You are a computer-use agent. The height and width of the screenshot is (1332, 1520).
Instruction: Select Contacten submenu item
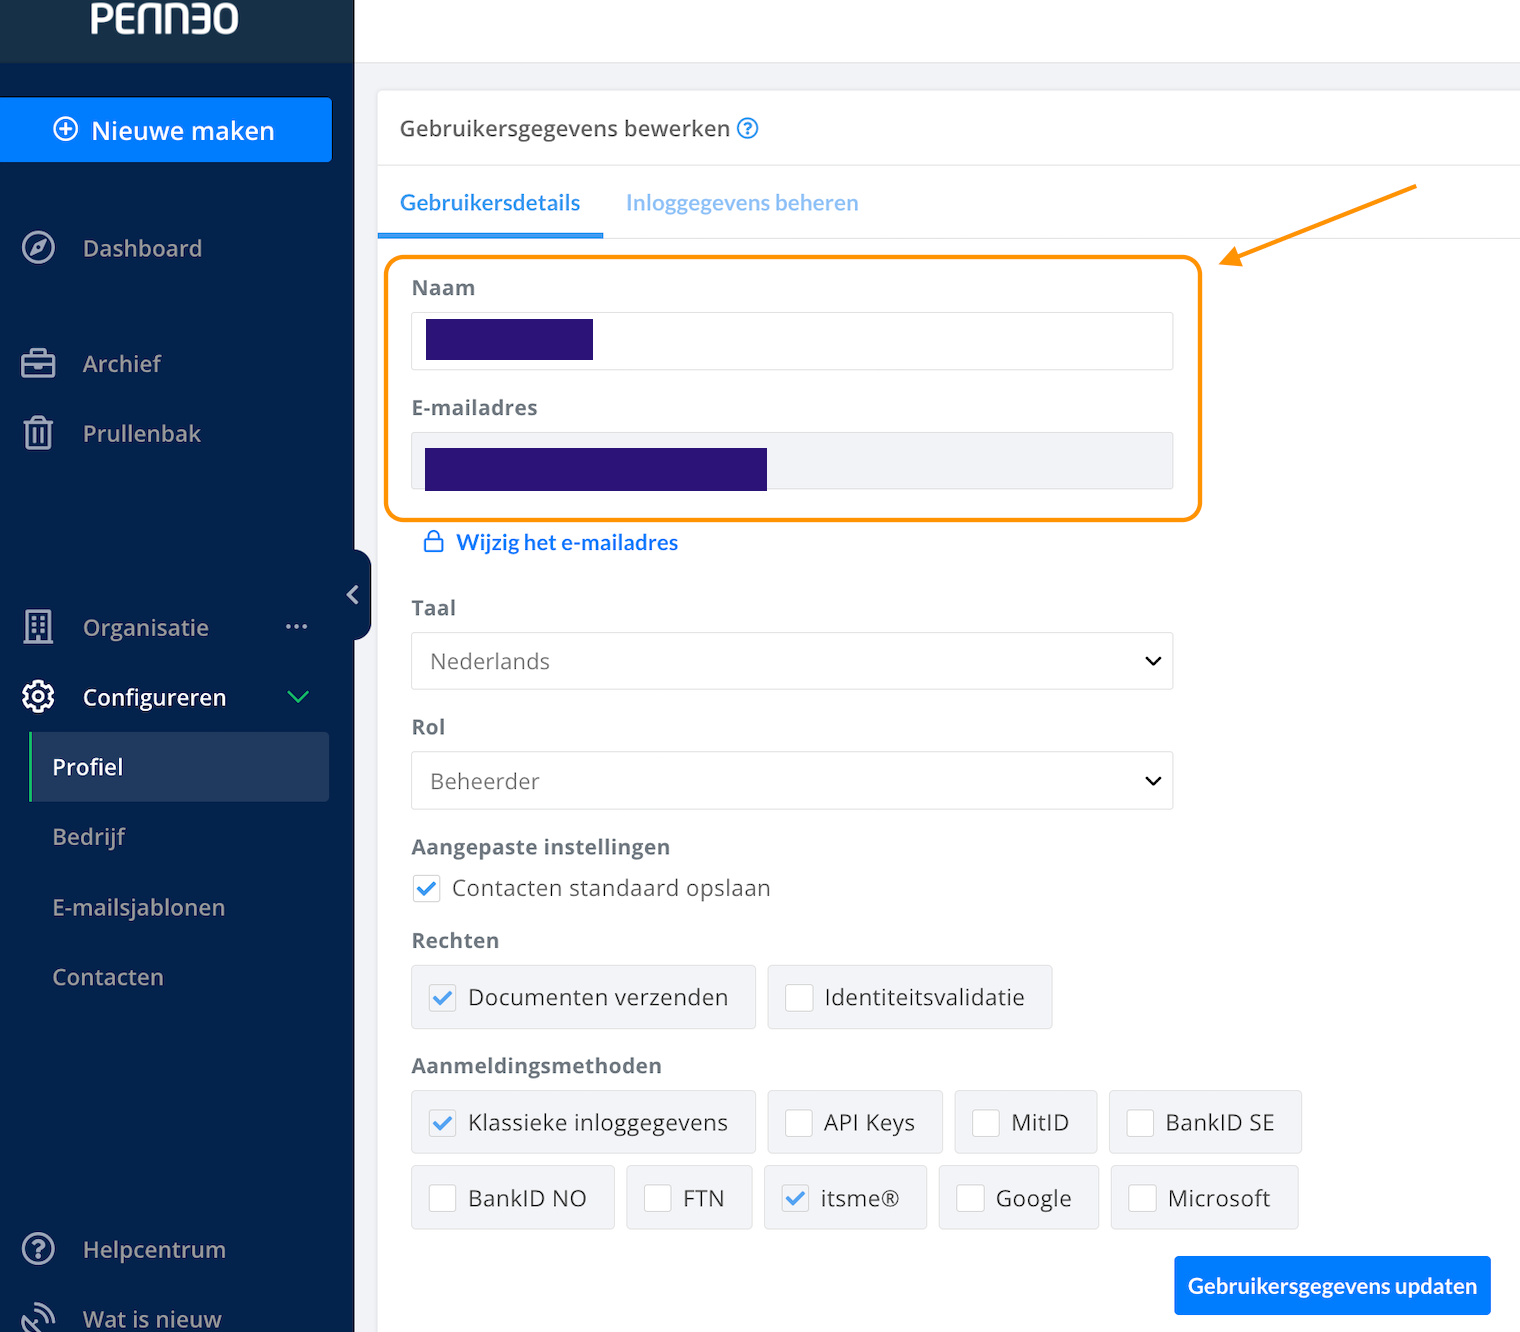pyautogui.click(x=108, y=977)
